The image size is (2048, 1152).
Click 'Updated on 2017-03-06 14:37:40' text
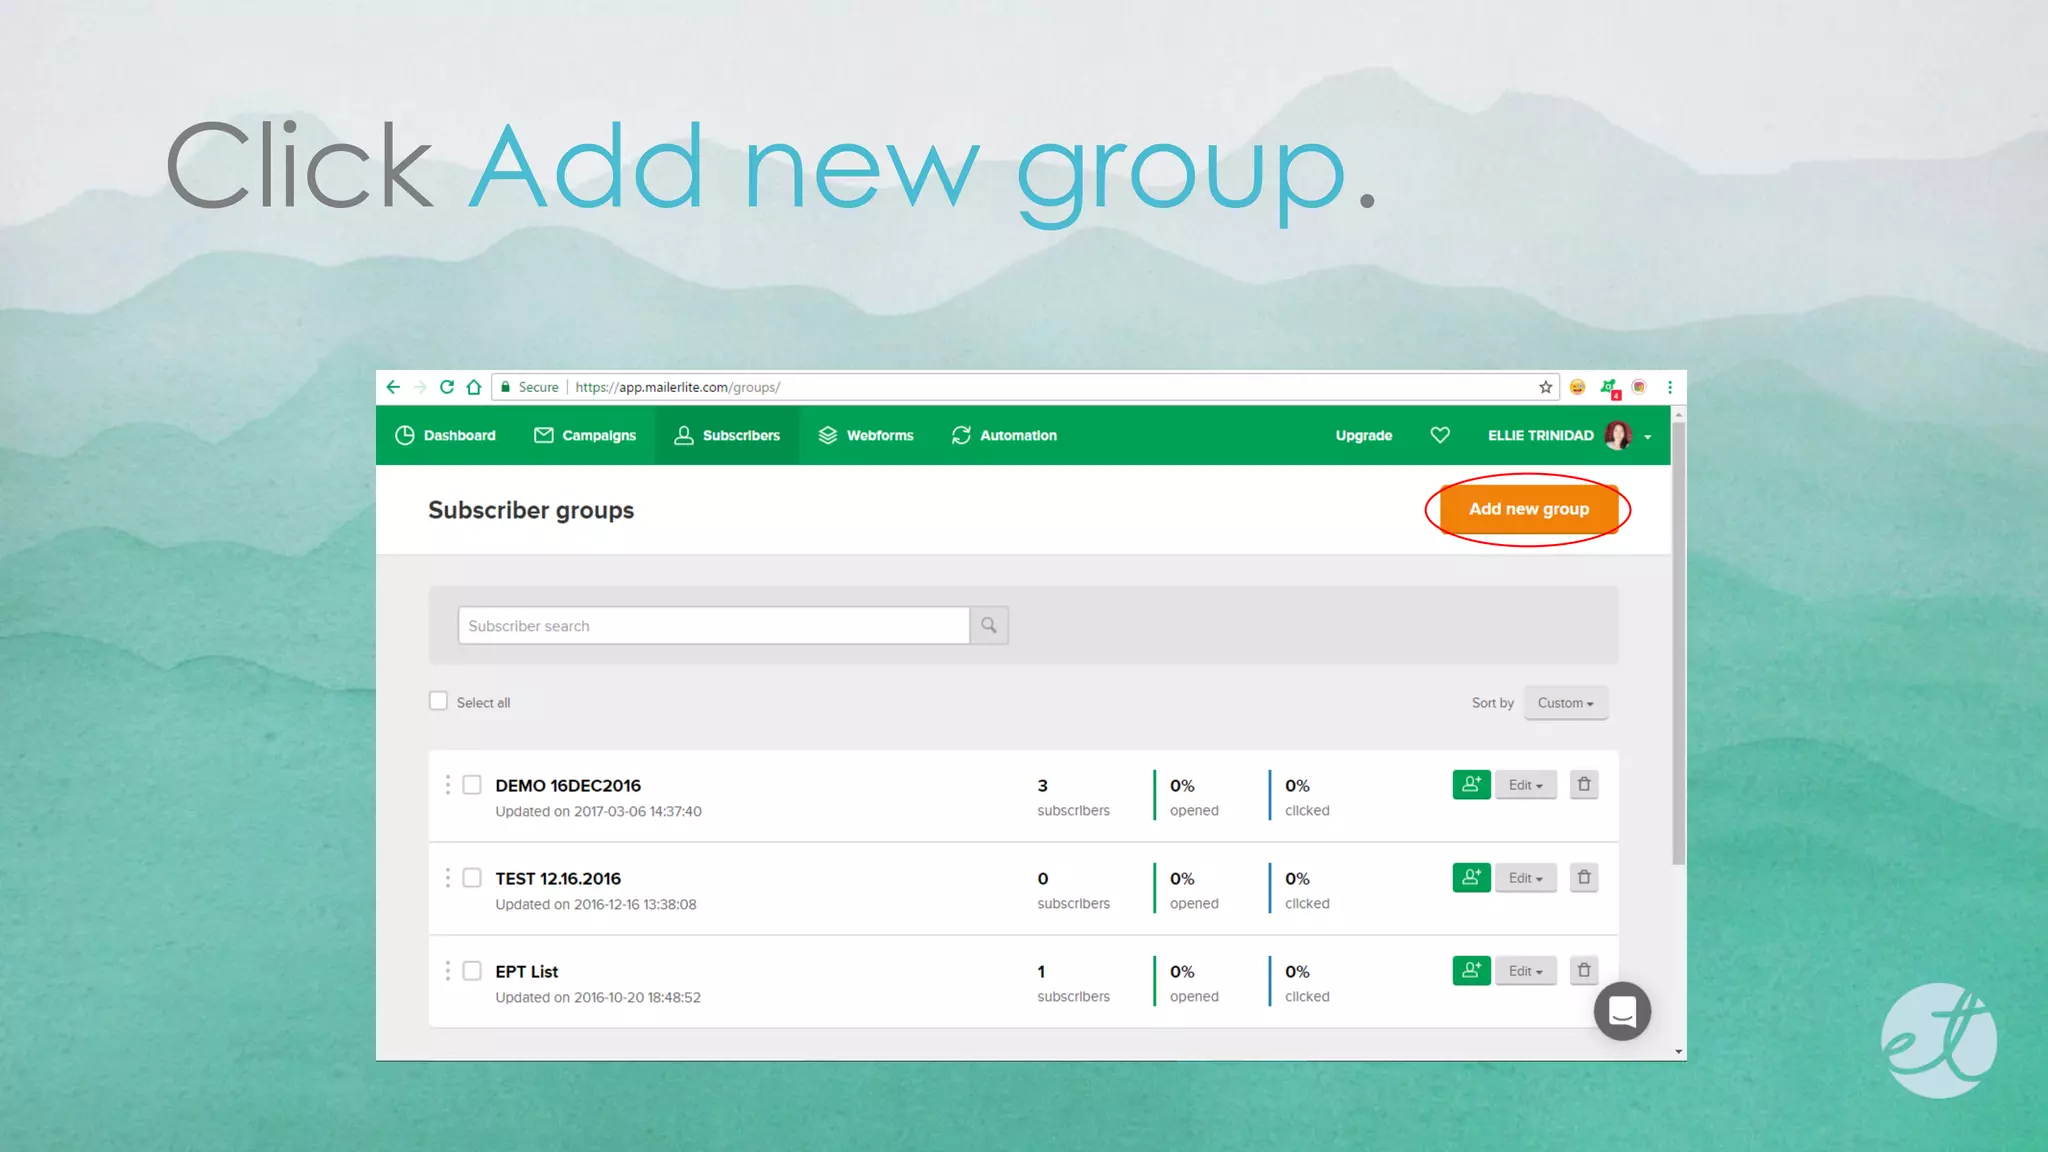pyautogui.click(x=599, y=811)
